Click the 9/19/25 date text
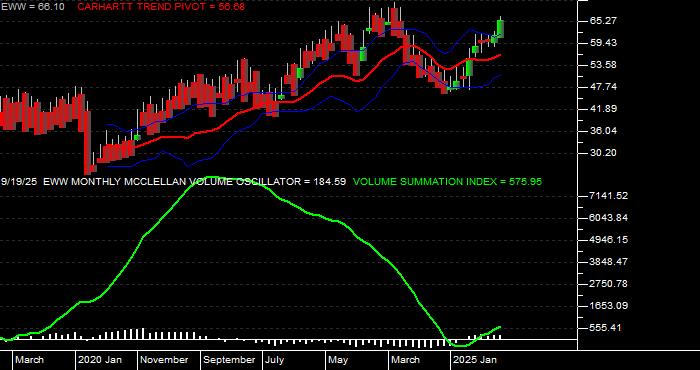Image resolution: width=700 pixels, height=370 pixels. pyautogui.click(x=19, y=182)
